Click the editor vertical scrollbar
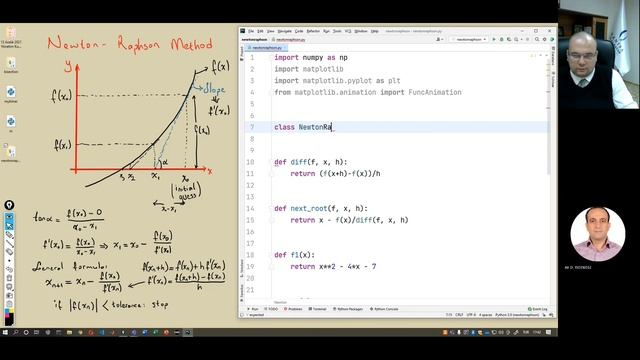Viewport: 640px width, 360px height. (549, 118)
